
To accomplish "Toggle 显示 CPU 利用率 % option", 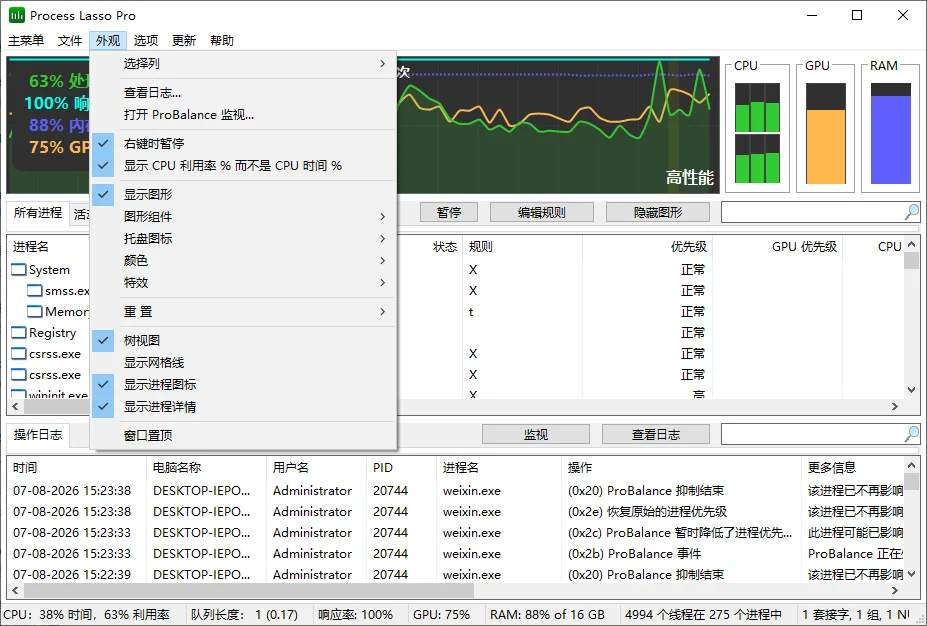I will point(243,166).
